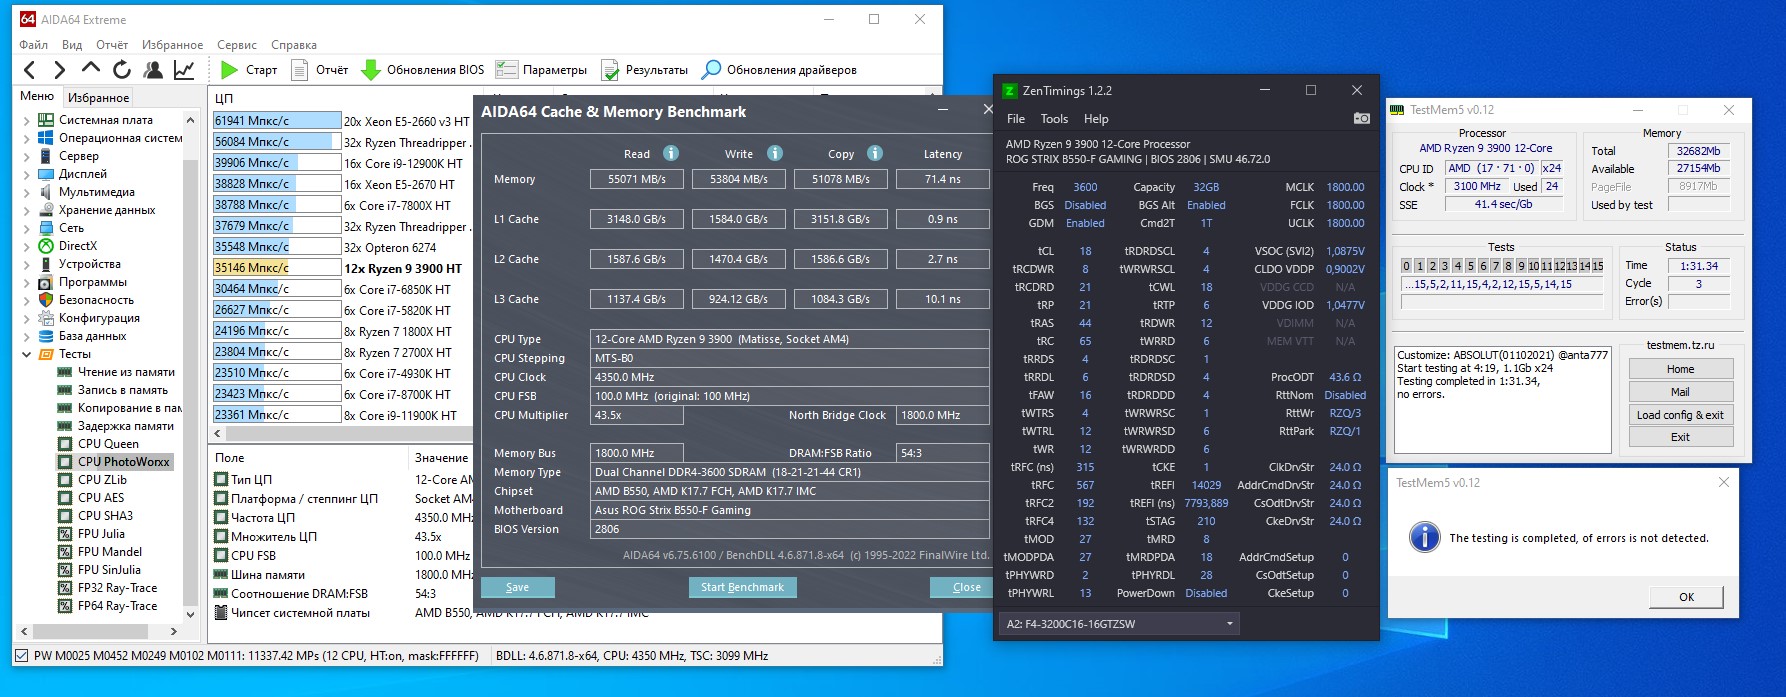Click the refresh icon in AIDA64 toolbar
Viewport: 1786px width, 697px height.
(122, 69)
